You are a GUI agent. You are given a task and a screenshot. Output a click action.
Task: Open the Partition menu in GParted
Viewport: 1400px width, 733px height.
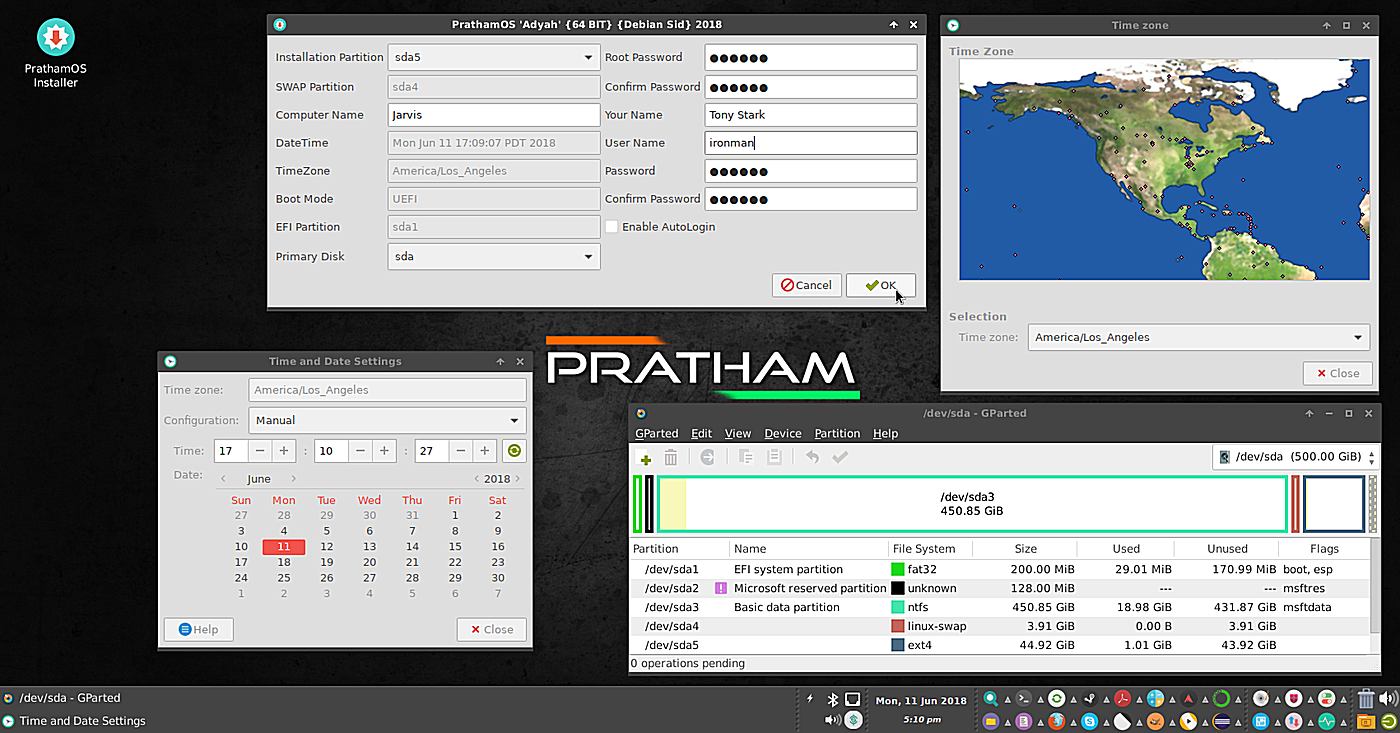pos(837,434)
